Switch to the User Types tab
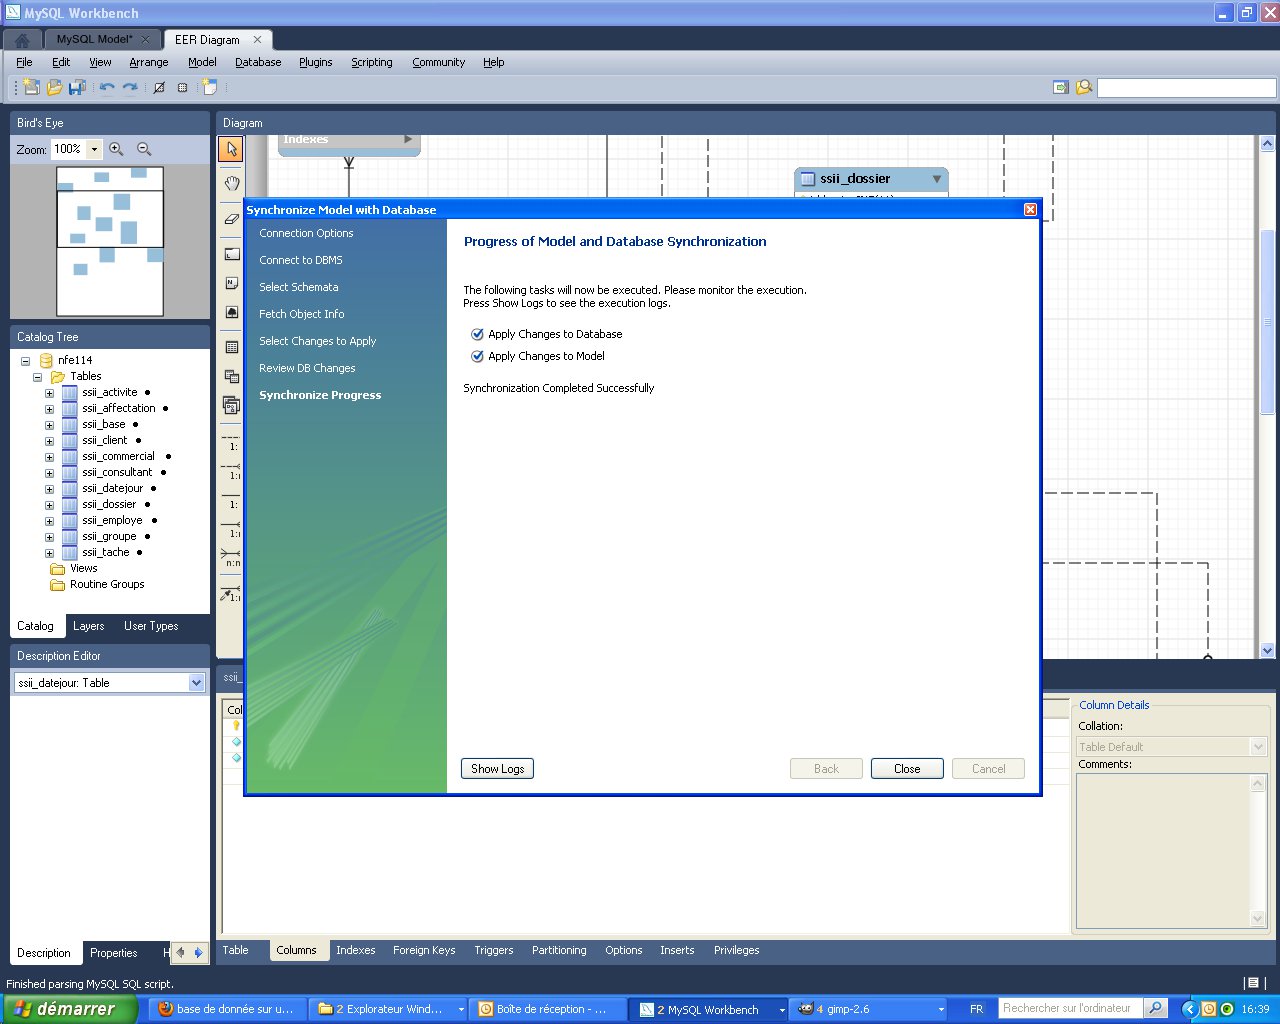This screenshot has width=1280, height=1024. coord(151,626)
